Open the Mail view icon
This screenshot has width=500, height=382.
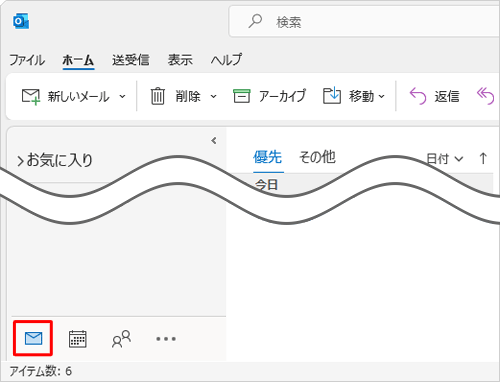33,339
